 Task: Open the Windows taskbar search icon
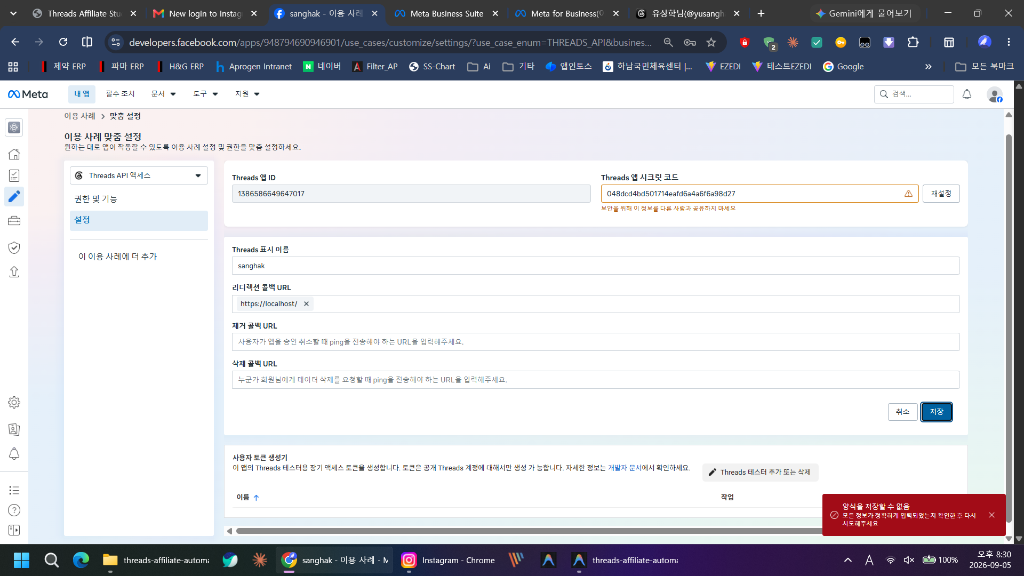click(52, 560)
